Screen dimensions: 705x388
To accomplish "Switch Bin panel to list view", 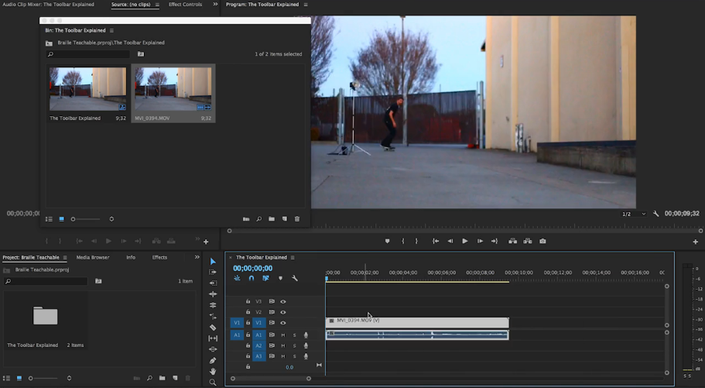I will [49, 219].
